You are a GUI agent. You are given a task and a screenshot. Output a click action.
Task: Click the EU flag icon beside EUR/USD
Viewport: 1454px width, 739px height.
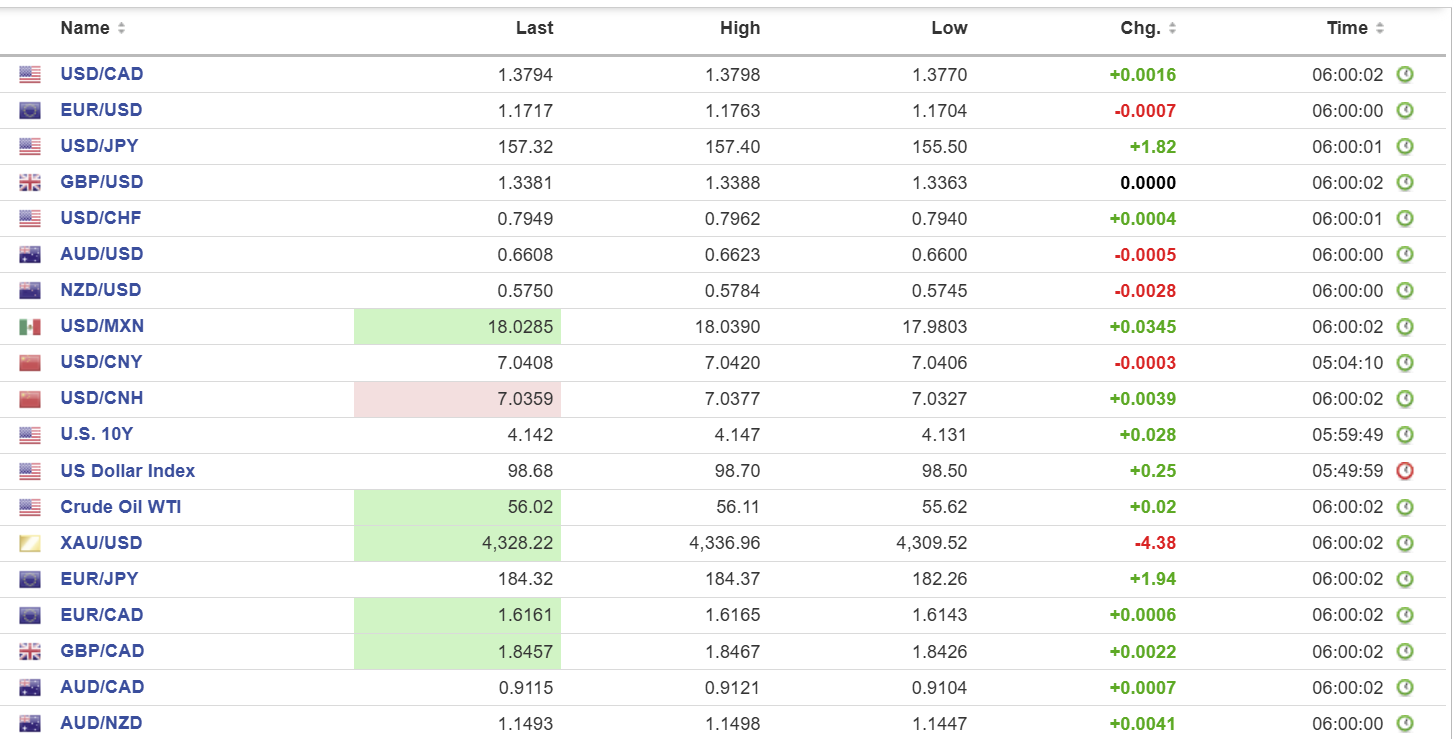pos(30,111)
